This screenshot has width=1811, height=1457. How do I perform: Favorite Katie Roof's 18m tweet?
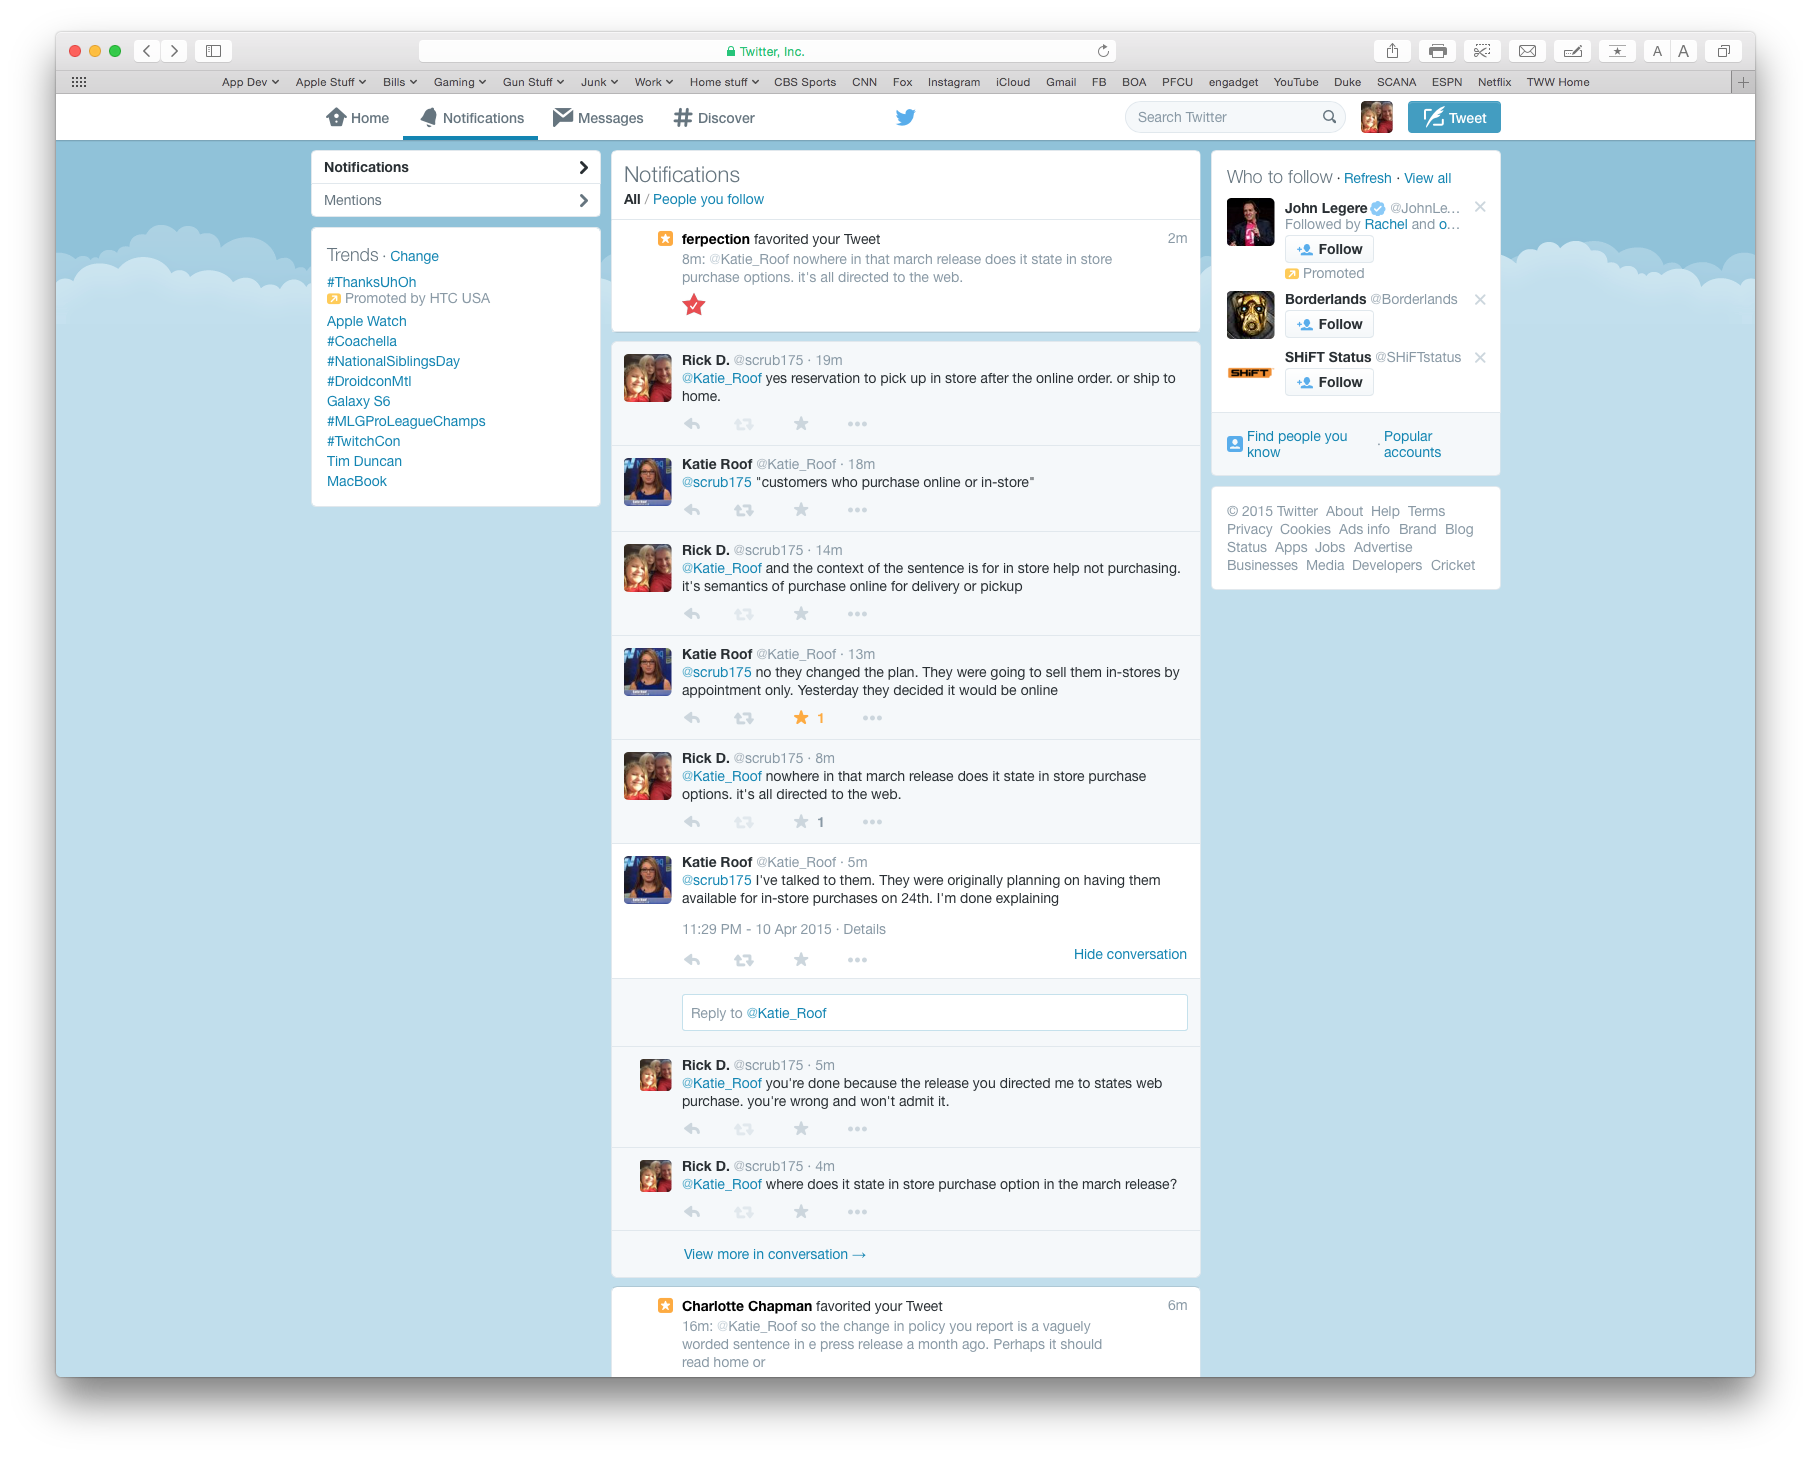click(801, 510)
